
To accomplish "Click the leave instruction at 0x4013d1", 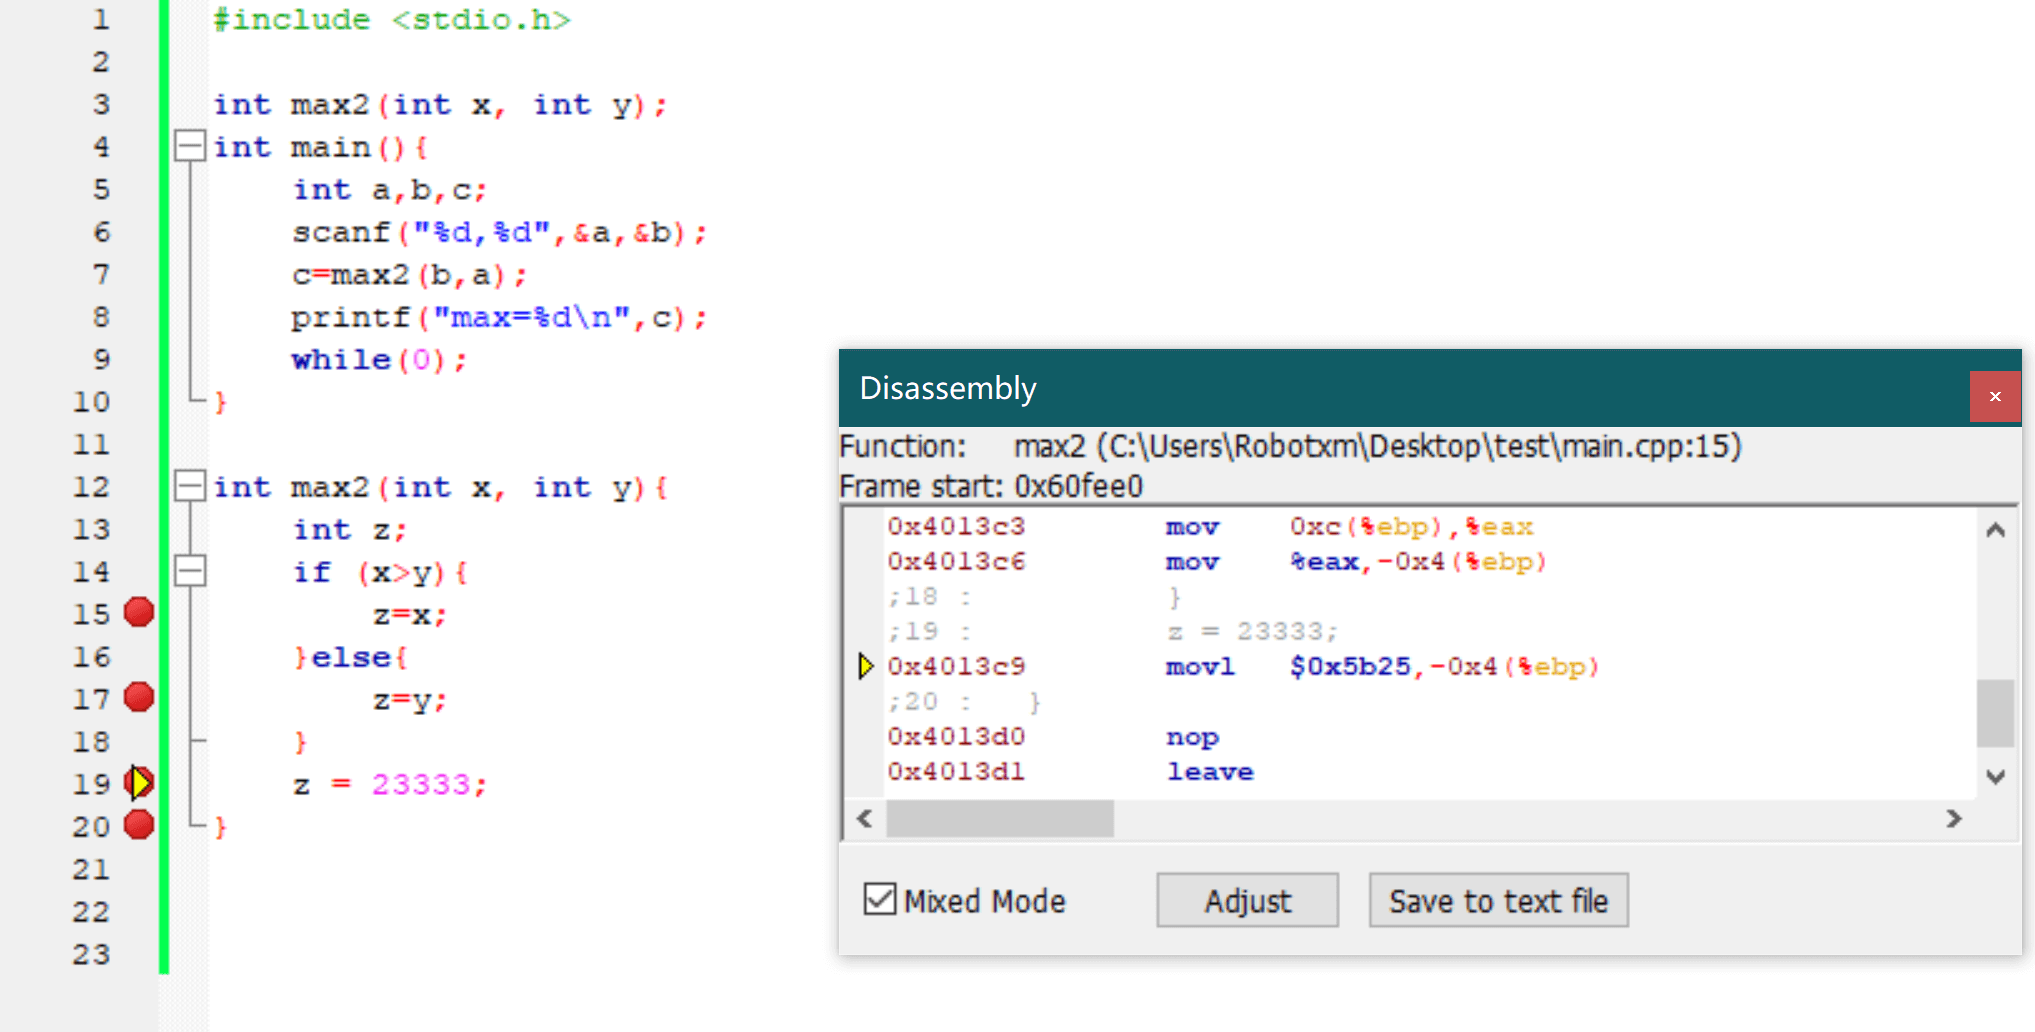I will coord(1210,771).
